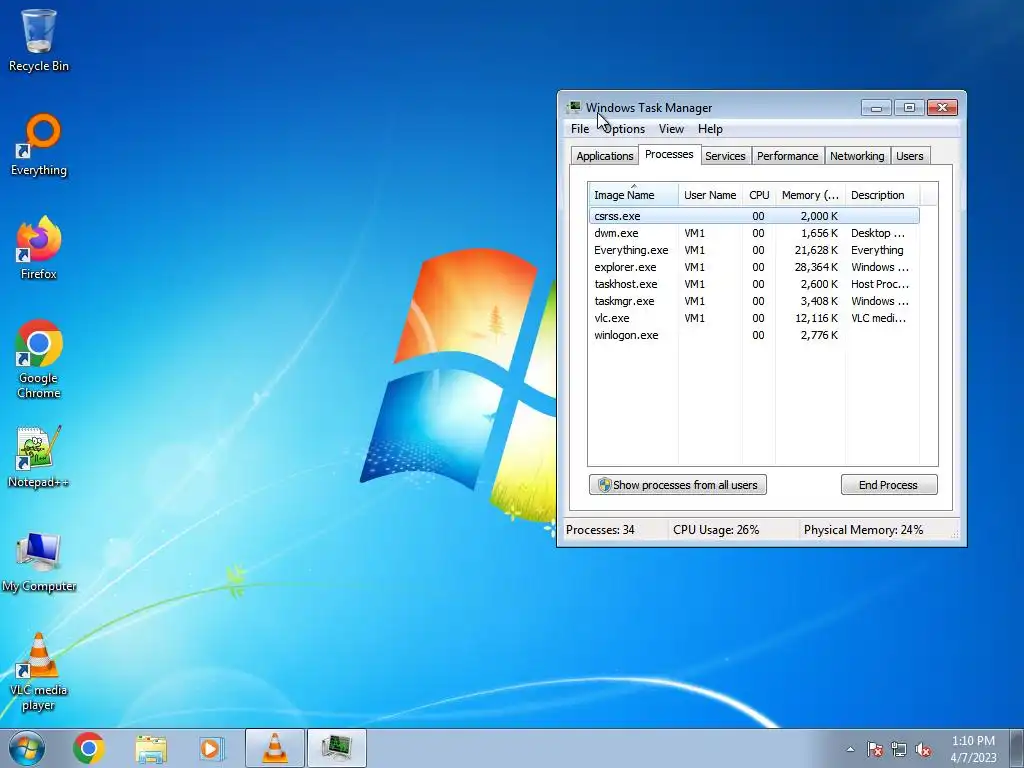The image size is (1024, 768).
Task: Open the Windows Start button
Action: [x=27, y=748]
